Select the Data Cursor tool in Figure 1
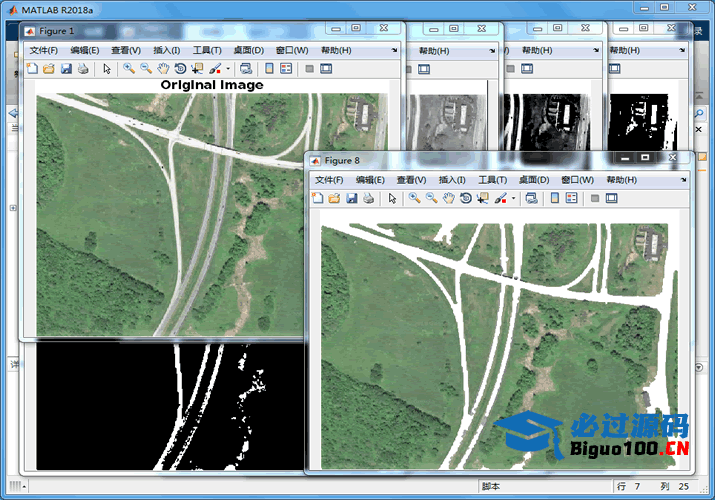 point(197,69)
